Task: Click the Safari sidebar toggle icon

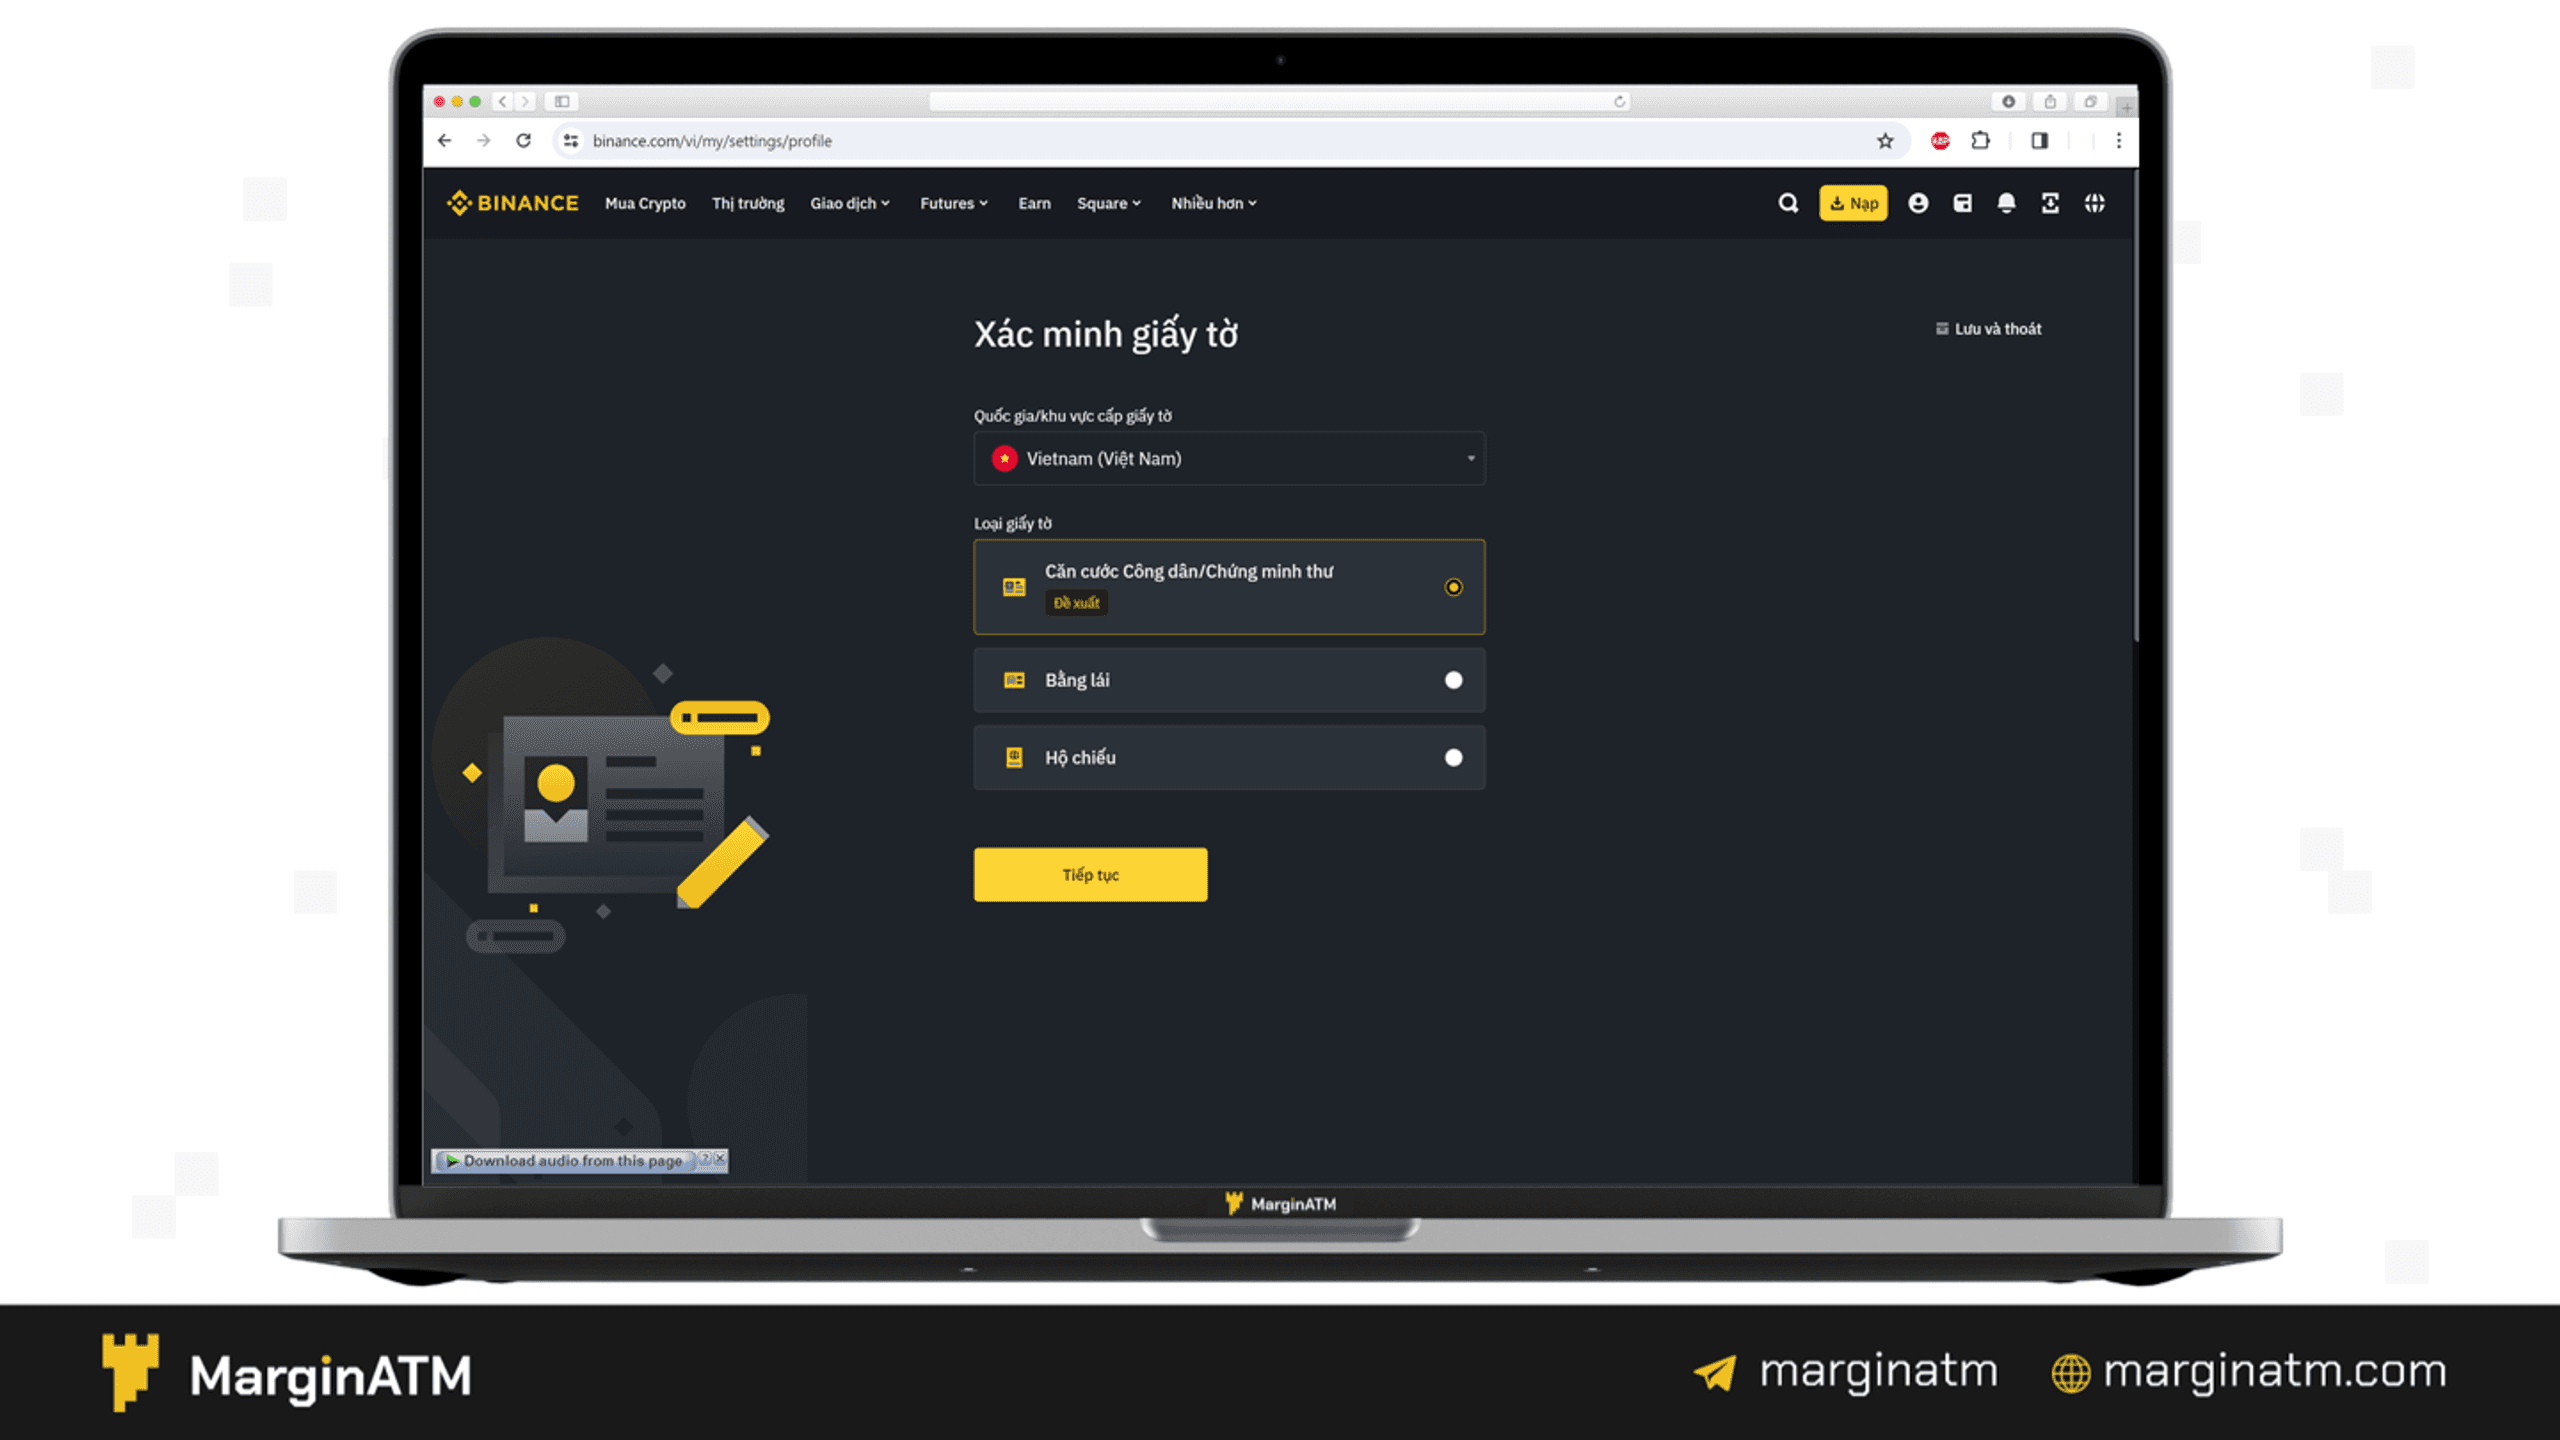Action: pyautogui.click(x=562, y=101)
